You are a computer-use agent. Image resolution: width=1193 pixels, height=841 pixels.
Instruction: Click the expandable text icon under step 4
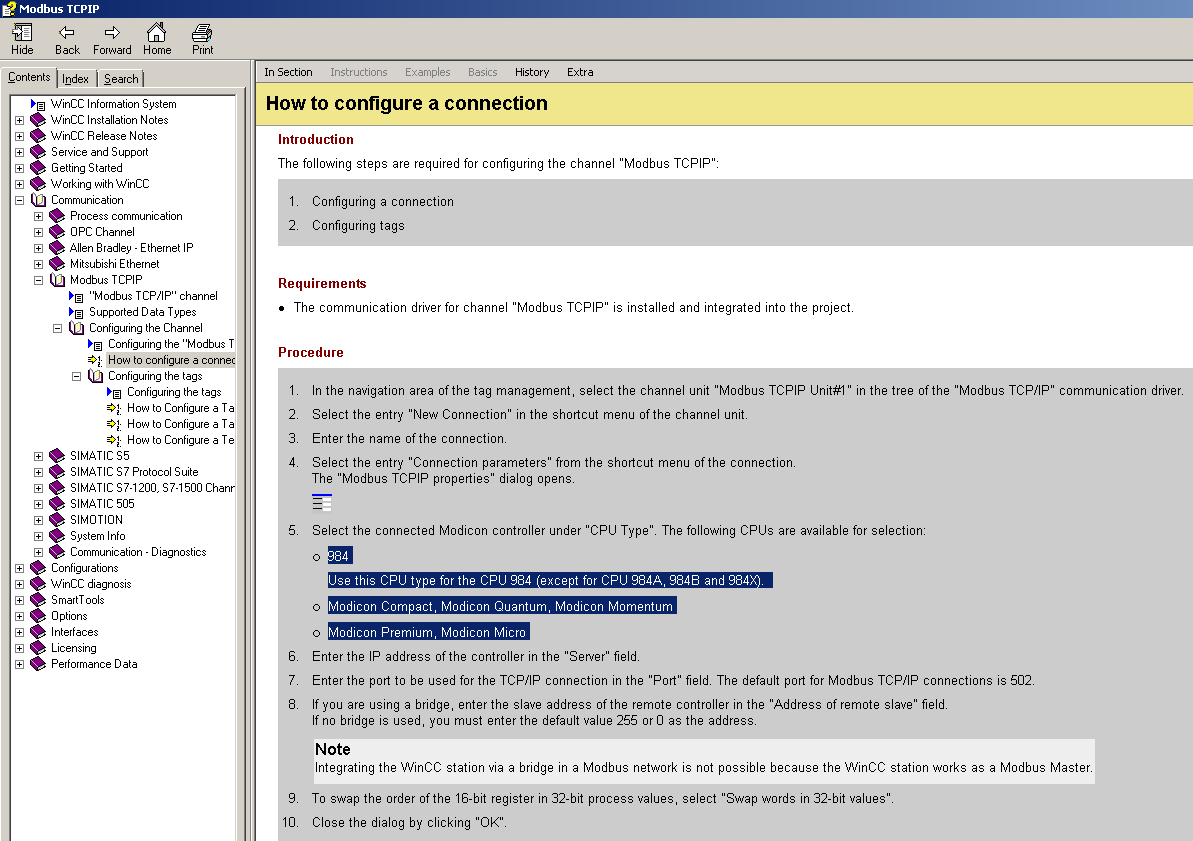click(322, 503)
